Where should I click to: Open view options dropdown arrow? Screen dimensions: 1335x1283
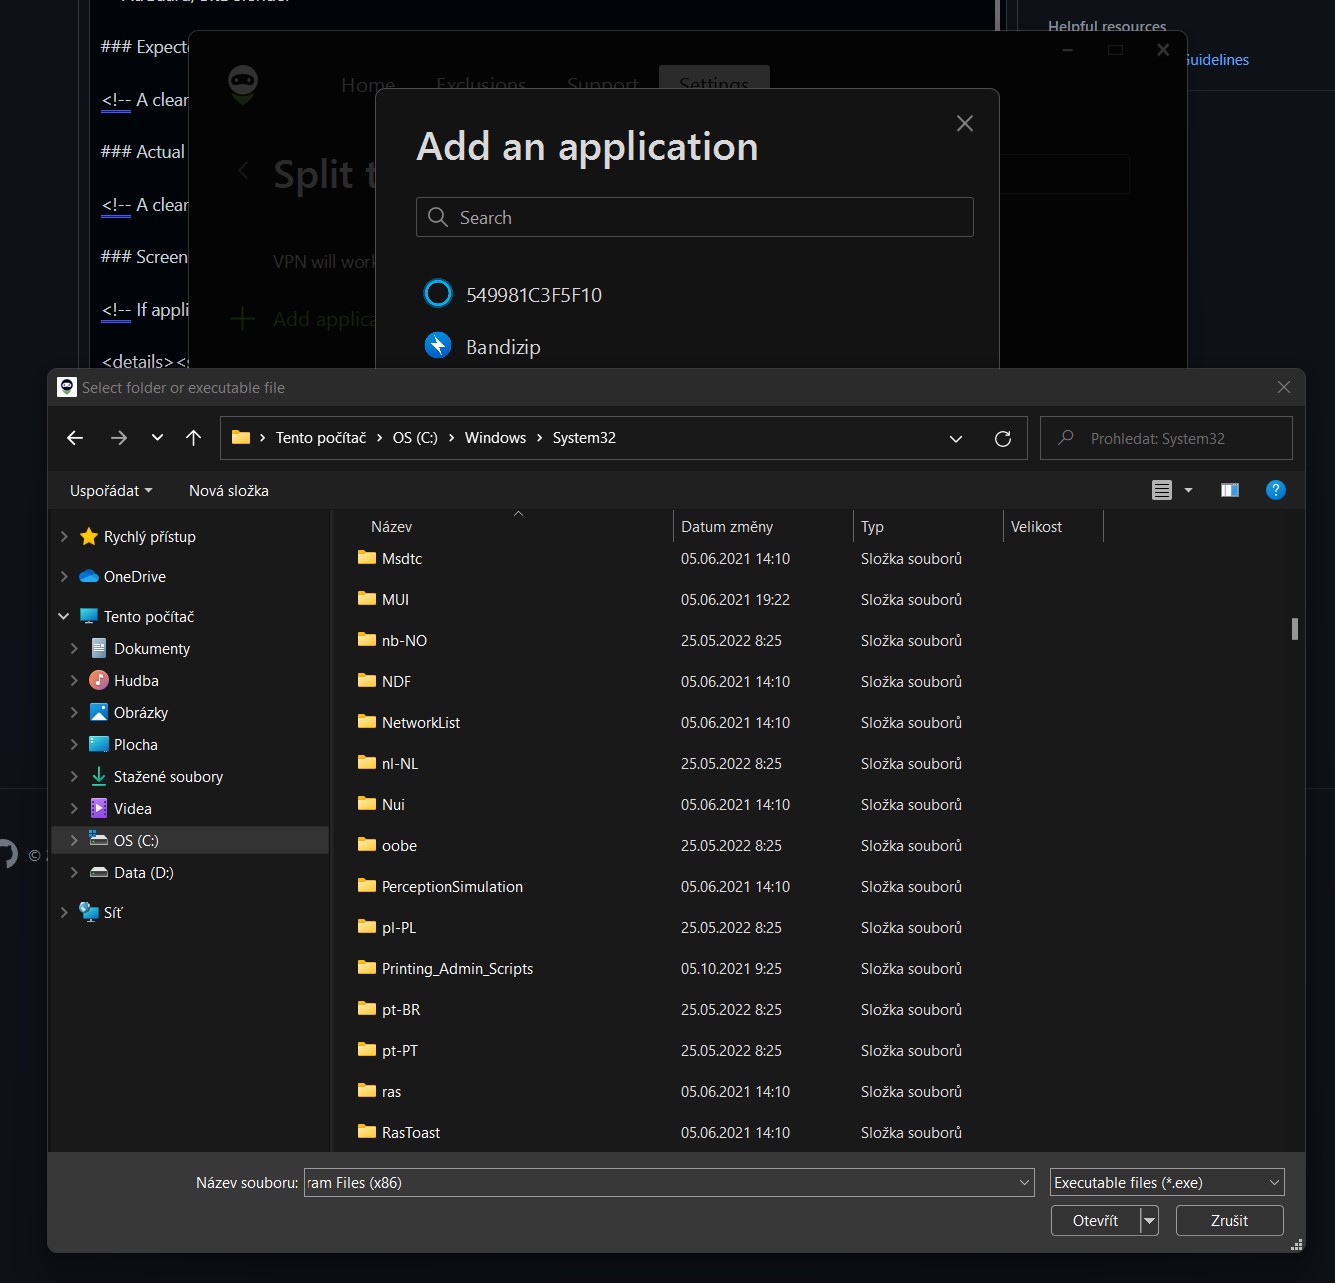click(x=1188, y=490)
